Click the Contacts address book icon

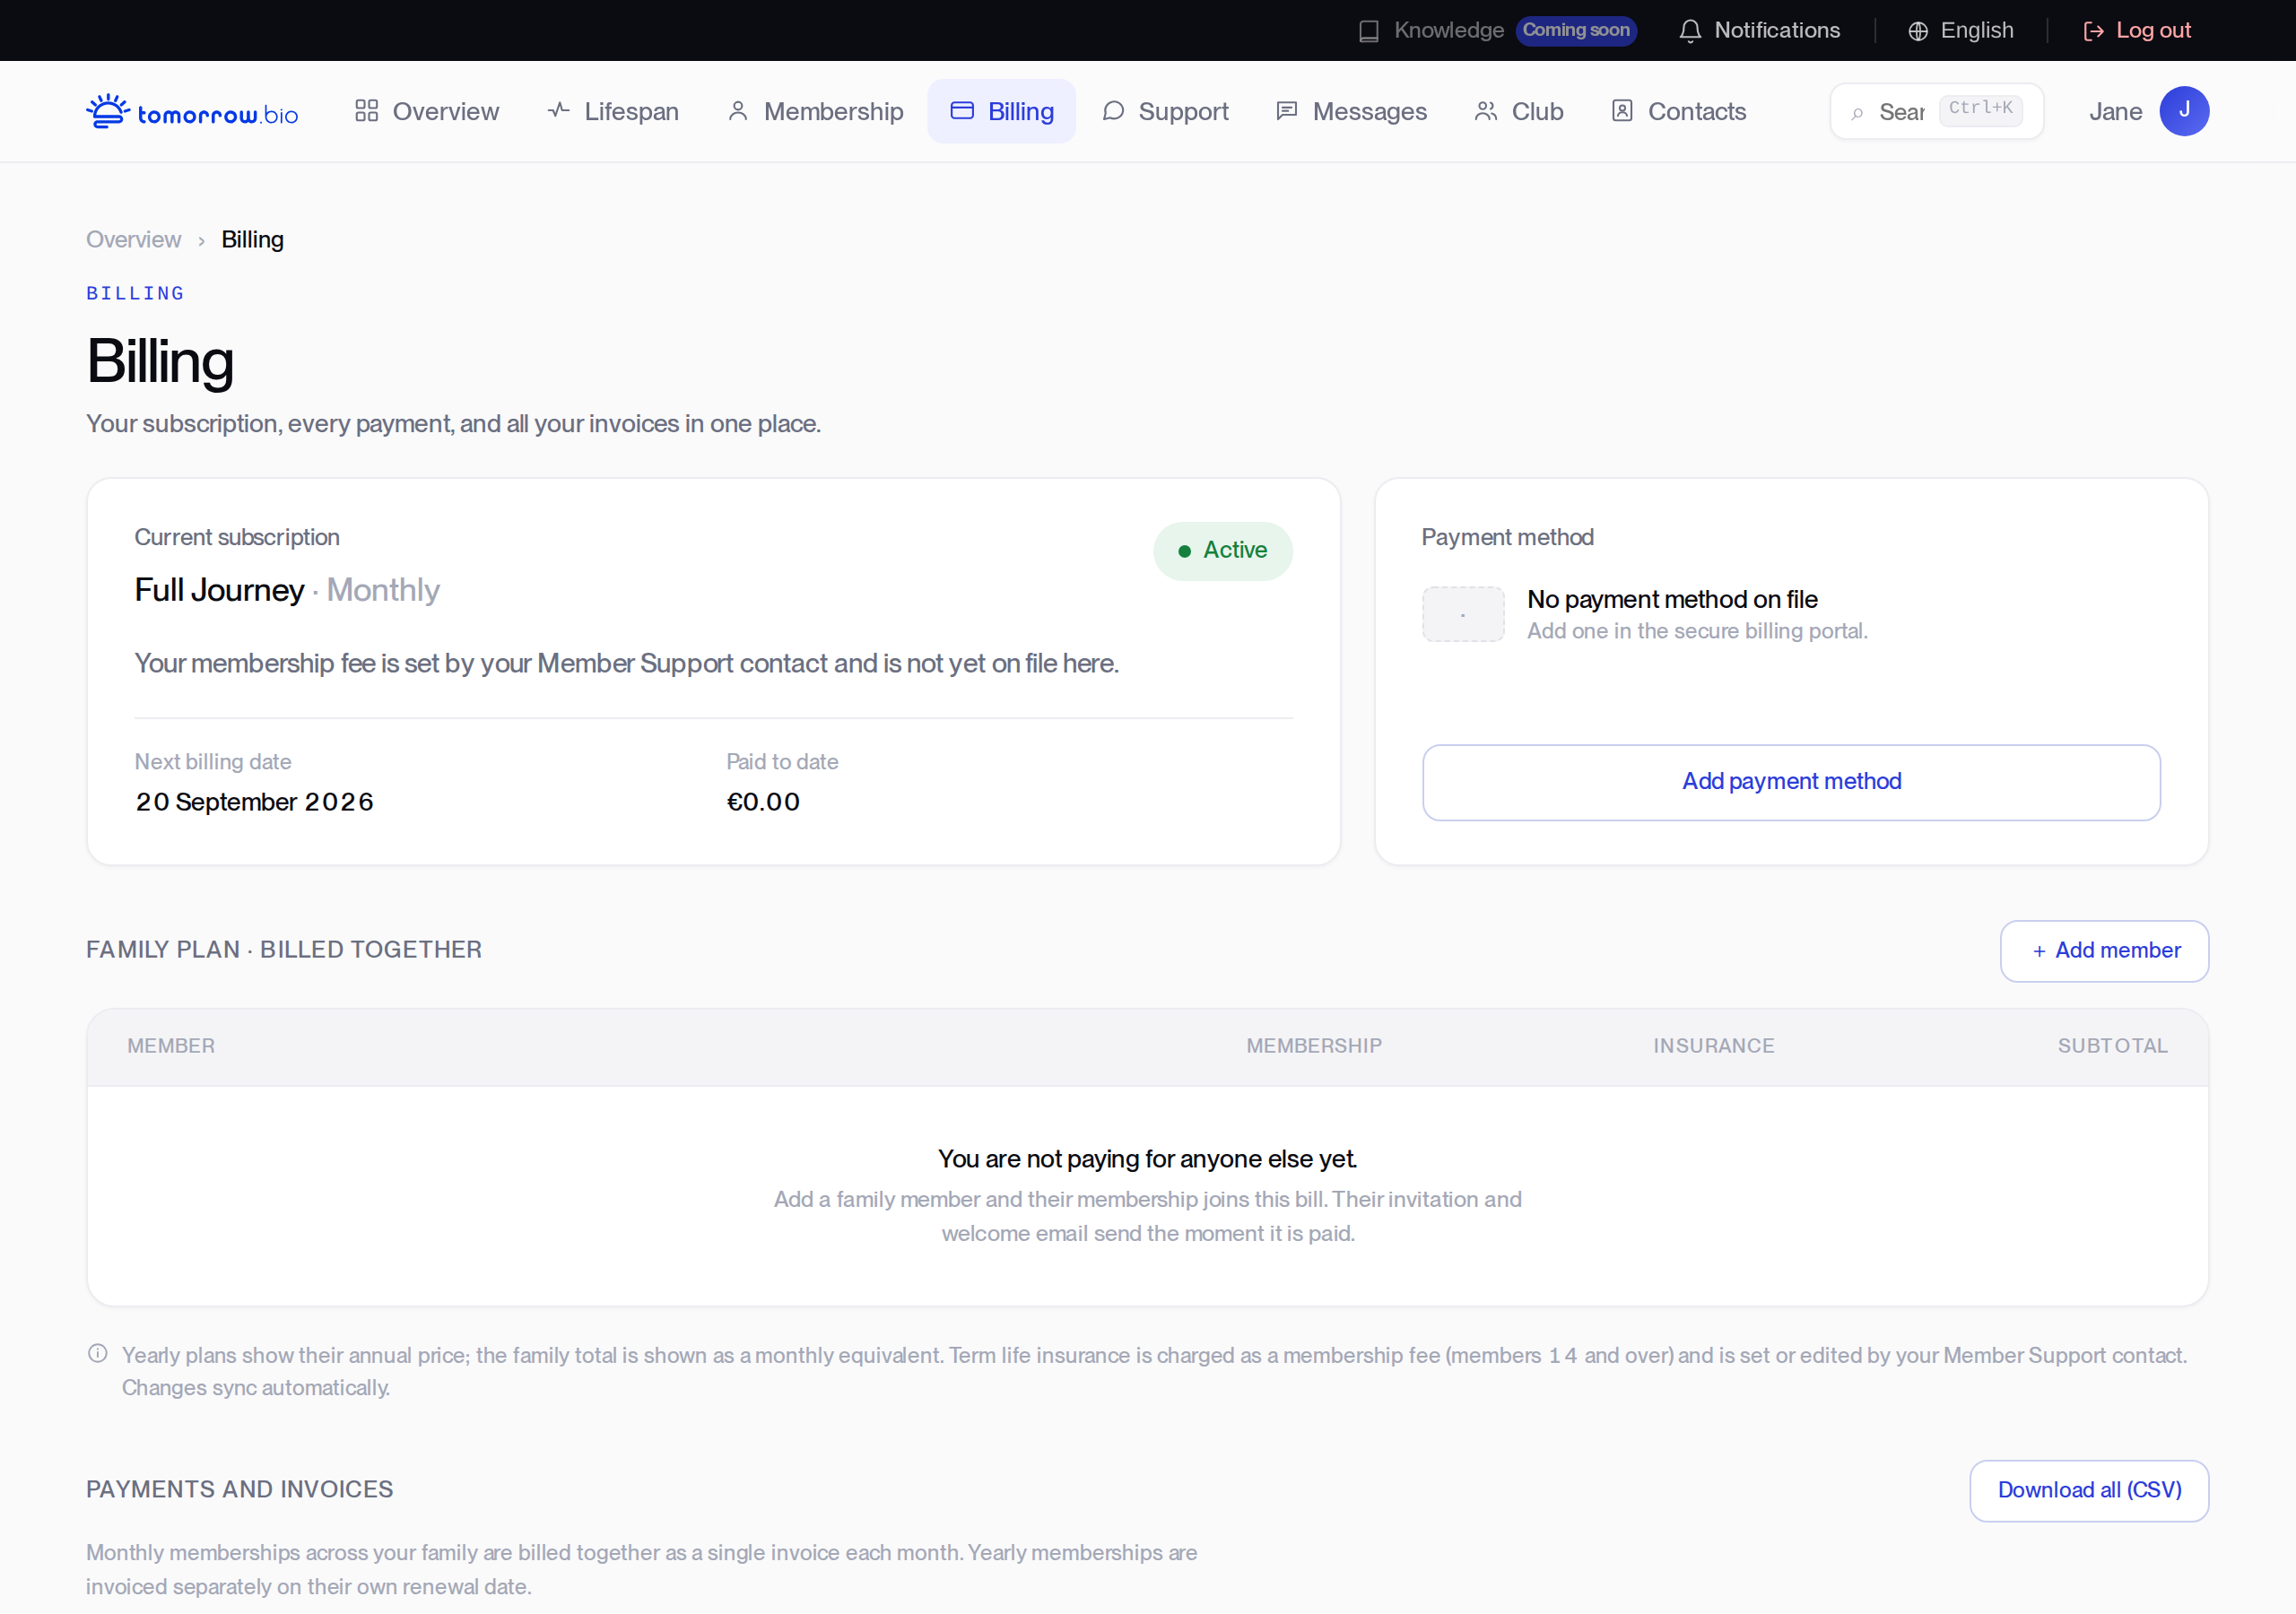[x=1622, y=111]
